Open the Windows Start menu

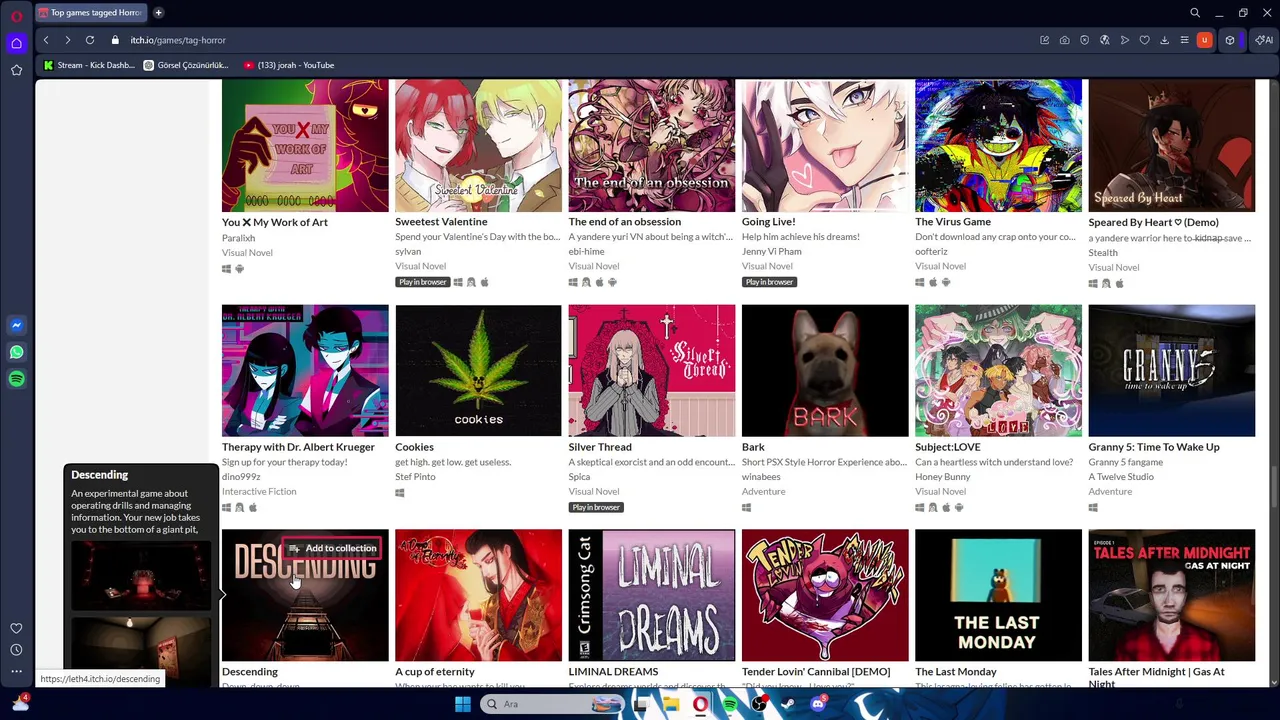462,704
